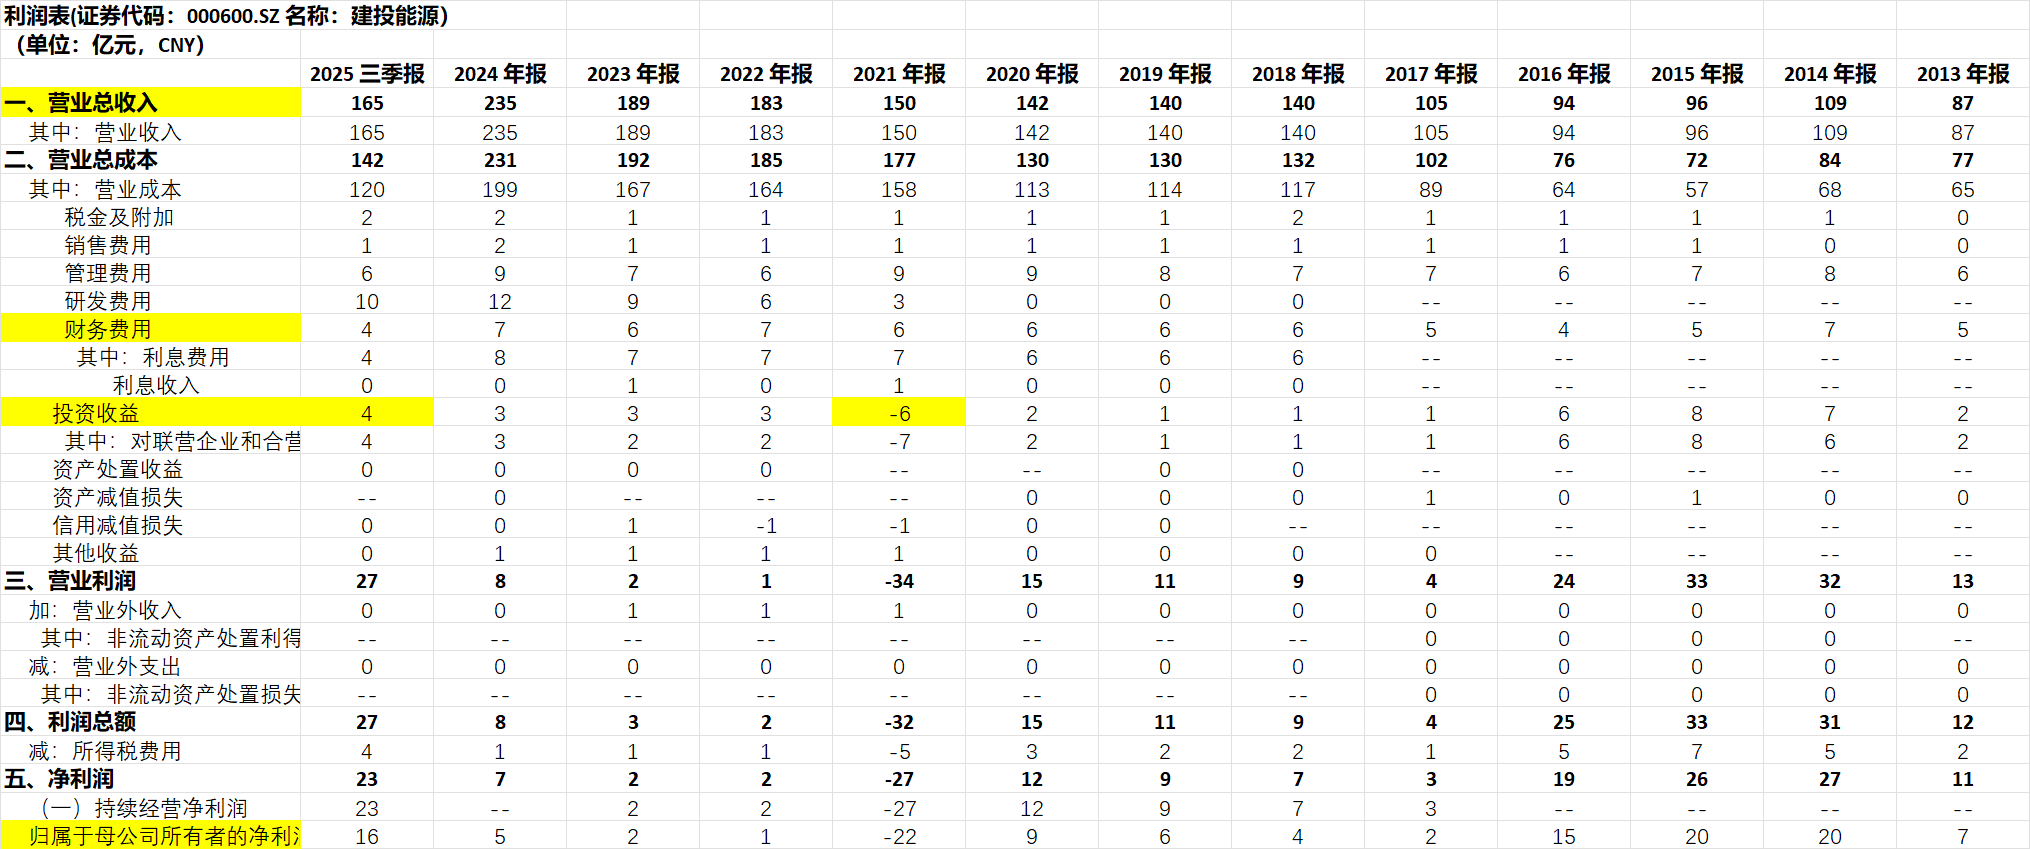Click the '销售费用' row label
2030x849 pixels.
(108, 245)
